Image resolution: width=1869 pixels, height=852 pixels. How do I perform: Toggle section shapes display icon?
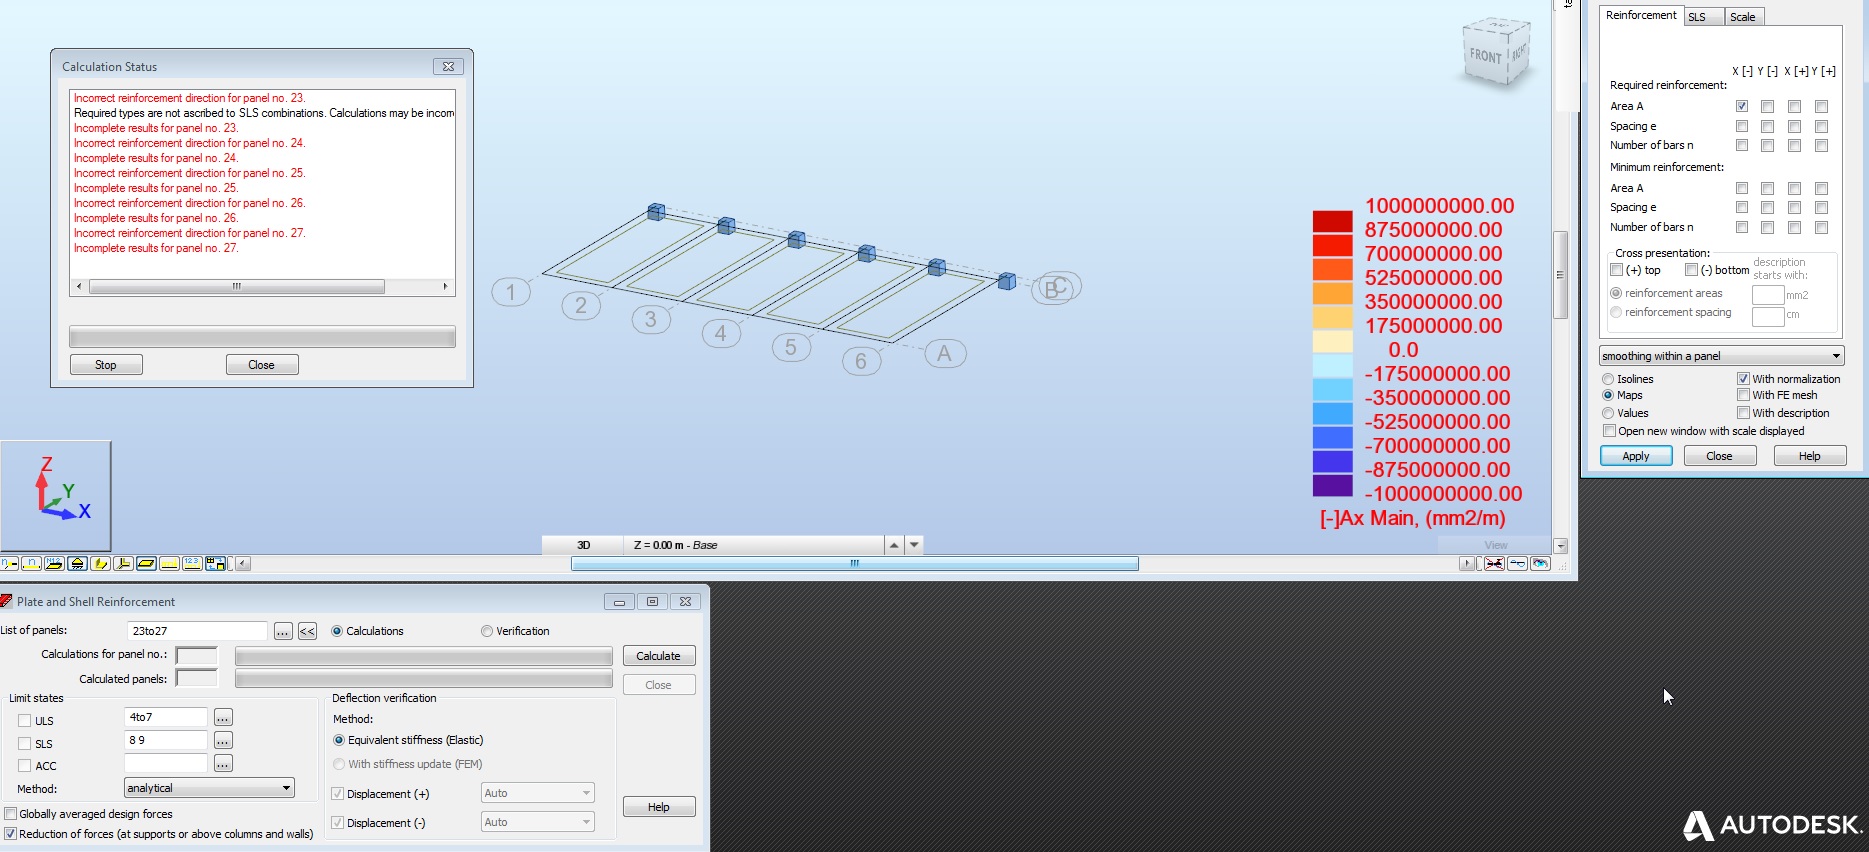(100, 564)
